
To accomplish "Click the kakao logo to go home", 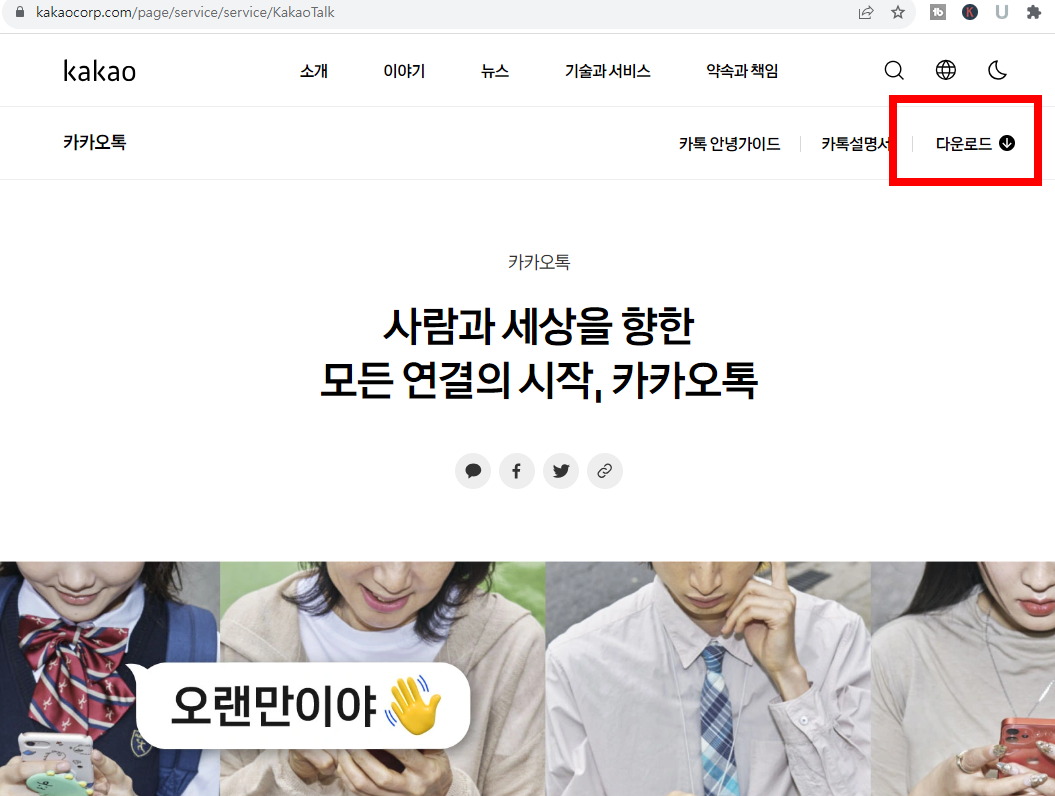I will 98,70.
